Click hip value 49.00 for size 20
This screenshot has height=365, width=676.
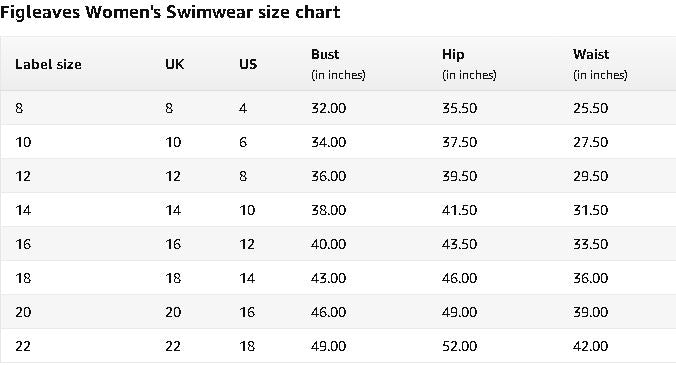pos(460,312)
